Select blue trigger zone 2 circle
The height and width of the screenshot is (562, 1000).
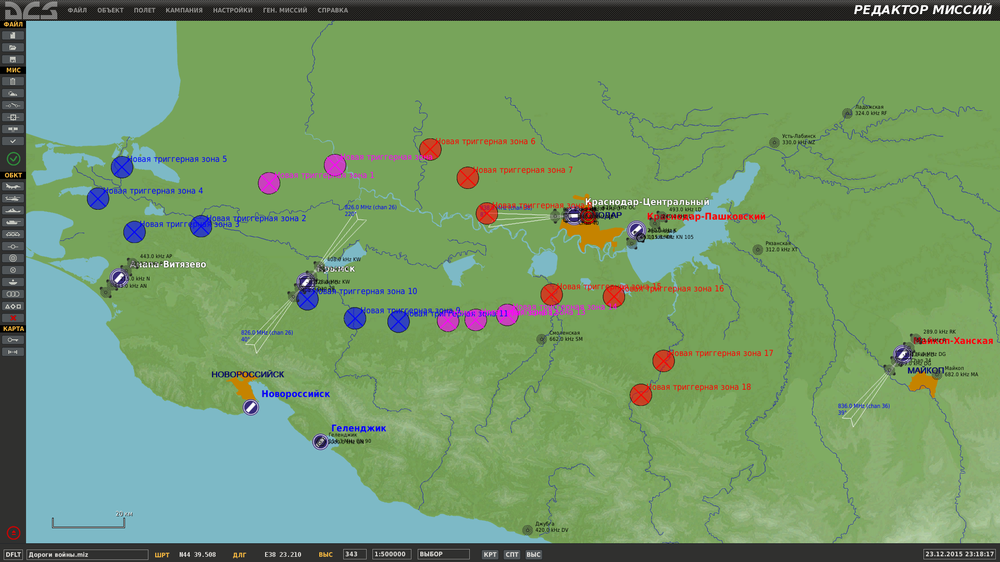tap(201, 226)
